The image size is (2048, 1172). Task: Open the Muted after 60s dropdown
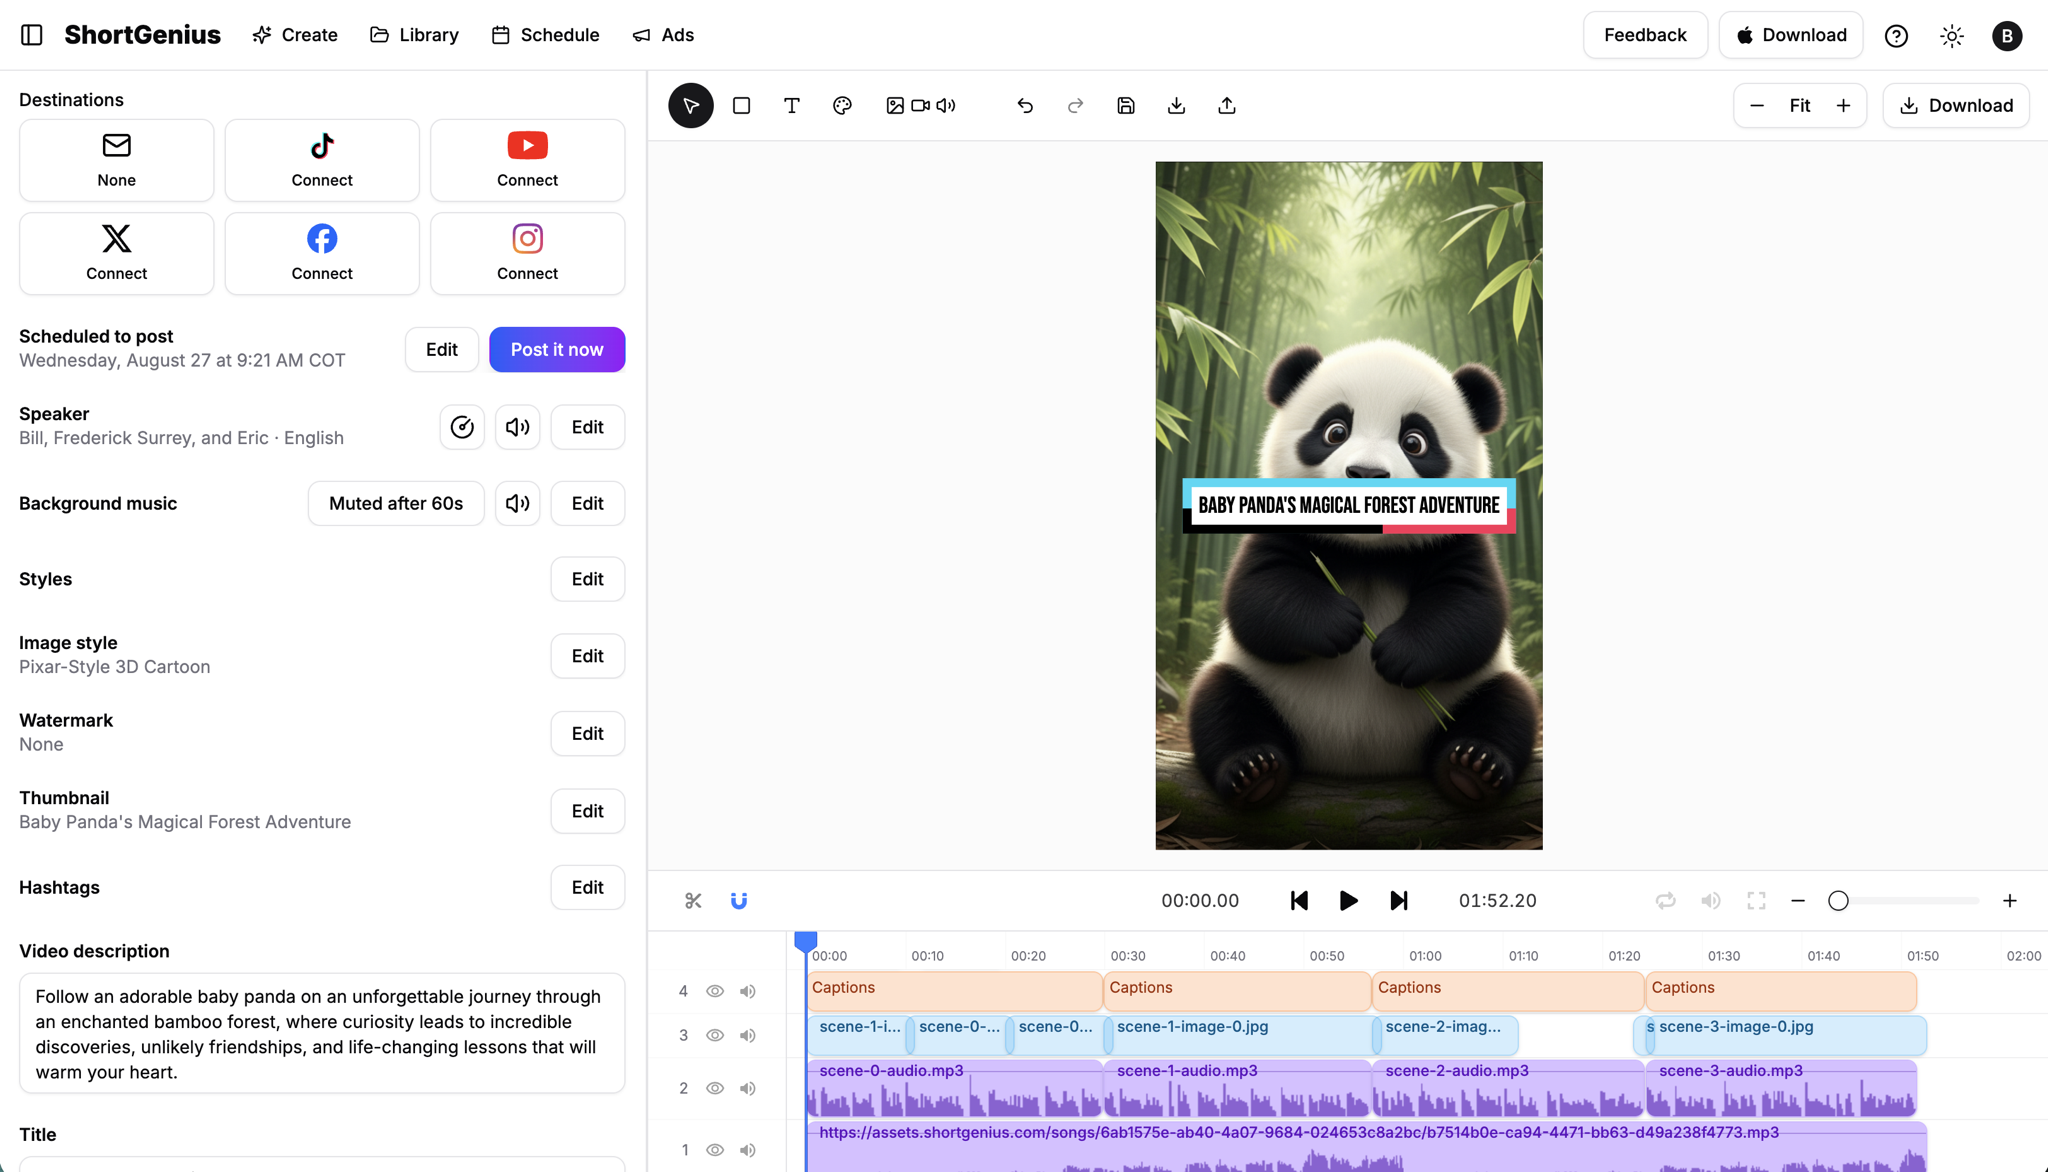tap(396, 504)
